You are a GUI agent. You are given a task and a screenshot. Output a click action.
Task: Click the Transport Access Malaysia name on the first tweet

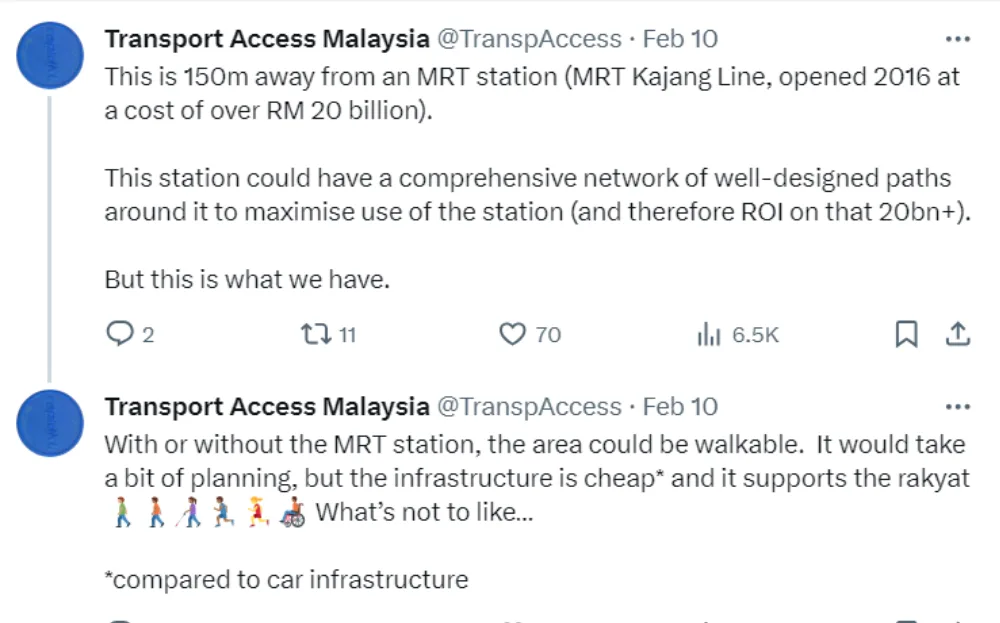tap(266, 39)
